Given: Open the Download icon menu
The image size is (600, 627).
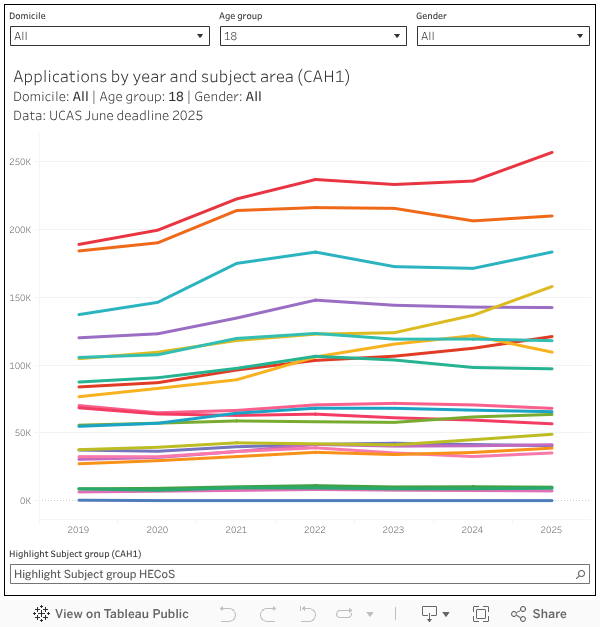Looking at the screenshot, I should (429, 613).
